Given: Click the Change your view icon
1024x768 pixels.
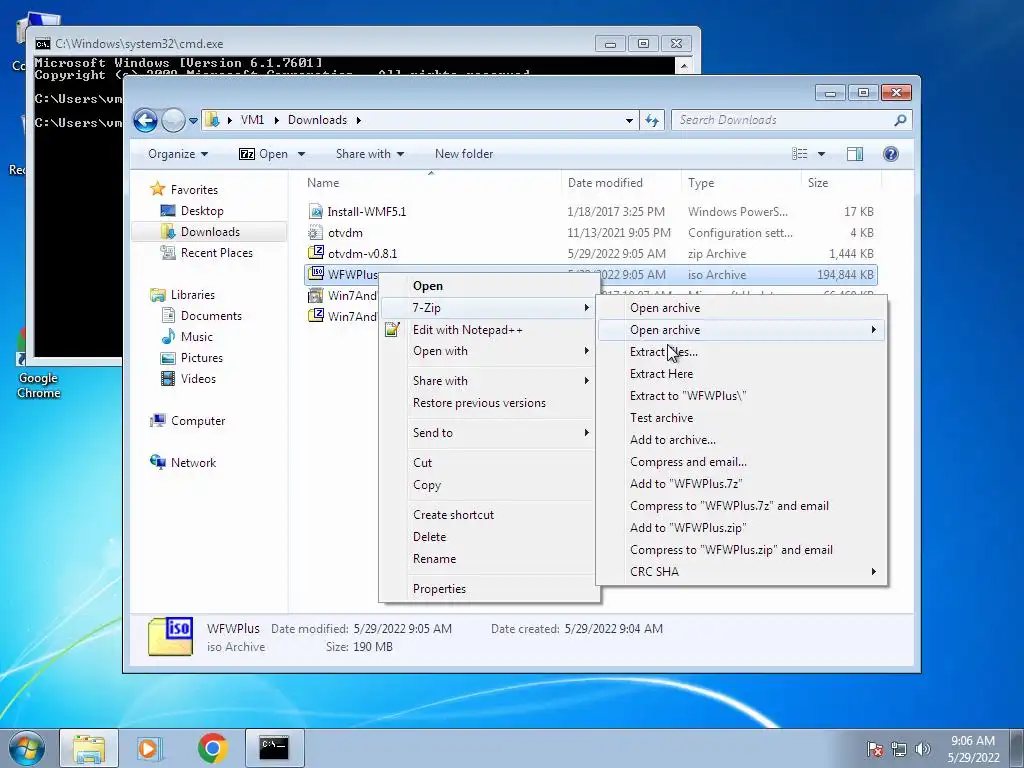Looking at the screenshot, I should pos(799,154).
